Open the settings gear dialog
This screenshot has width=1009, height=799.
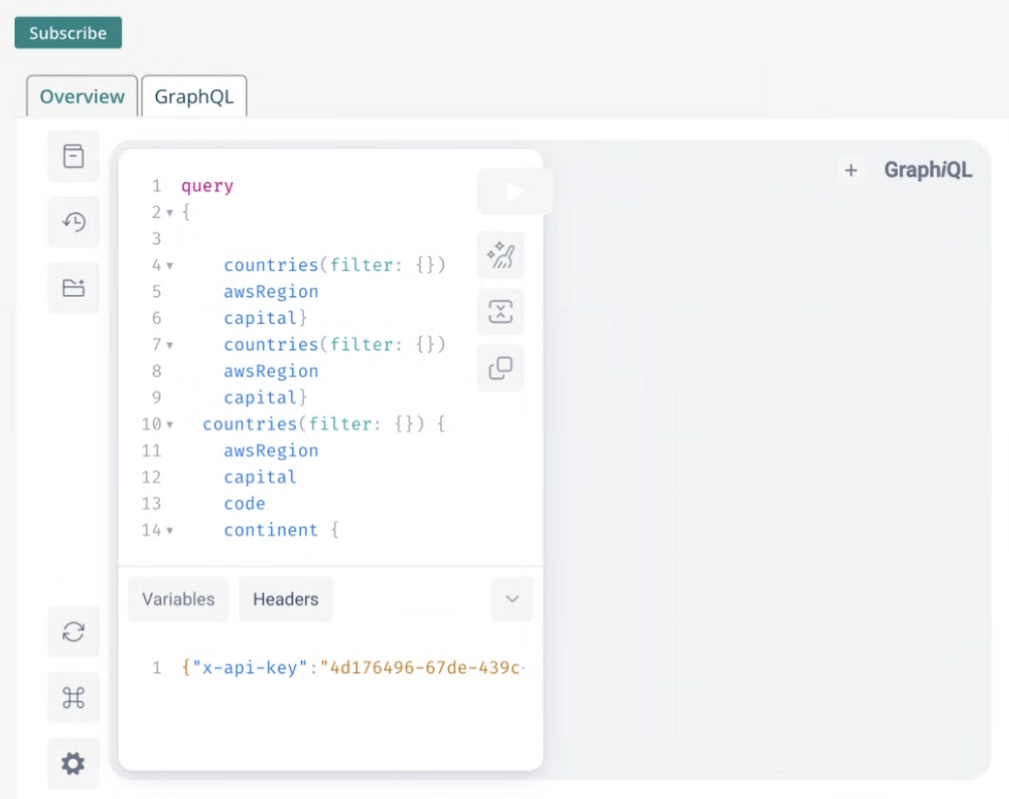click(x=73, y=764)
